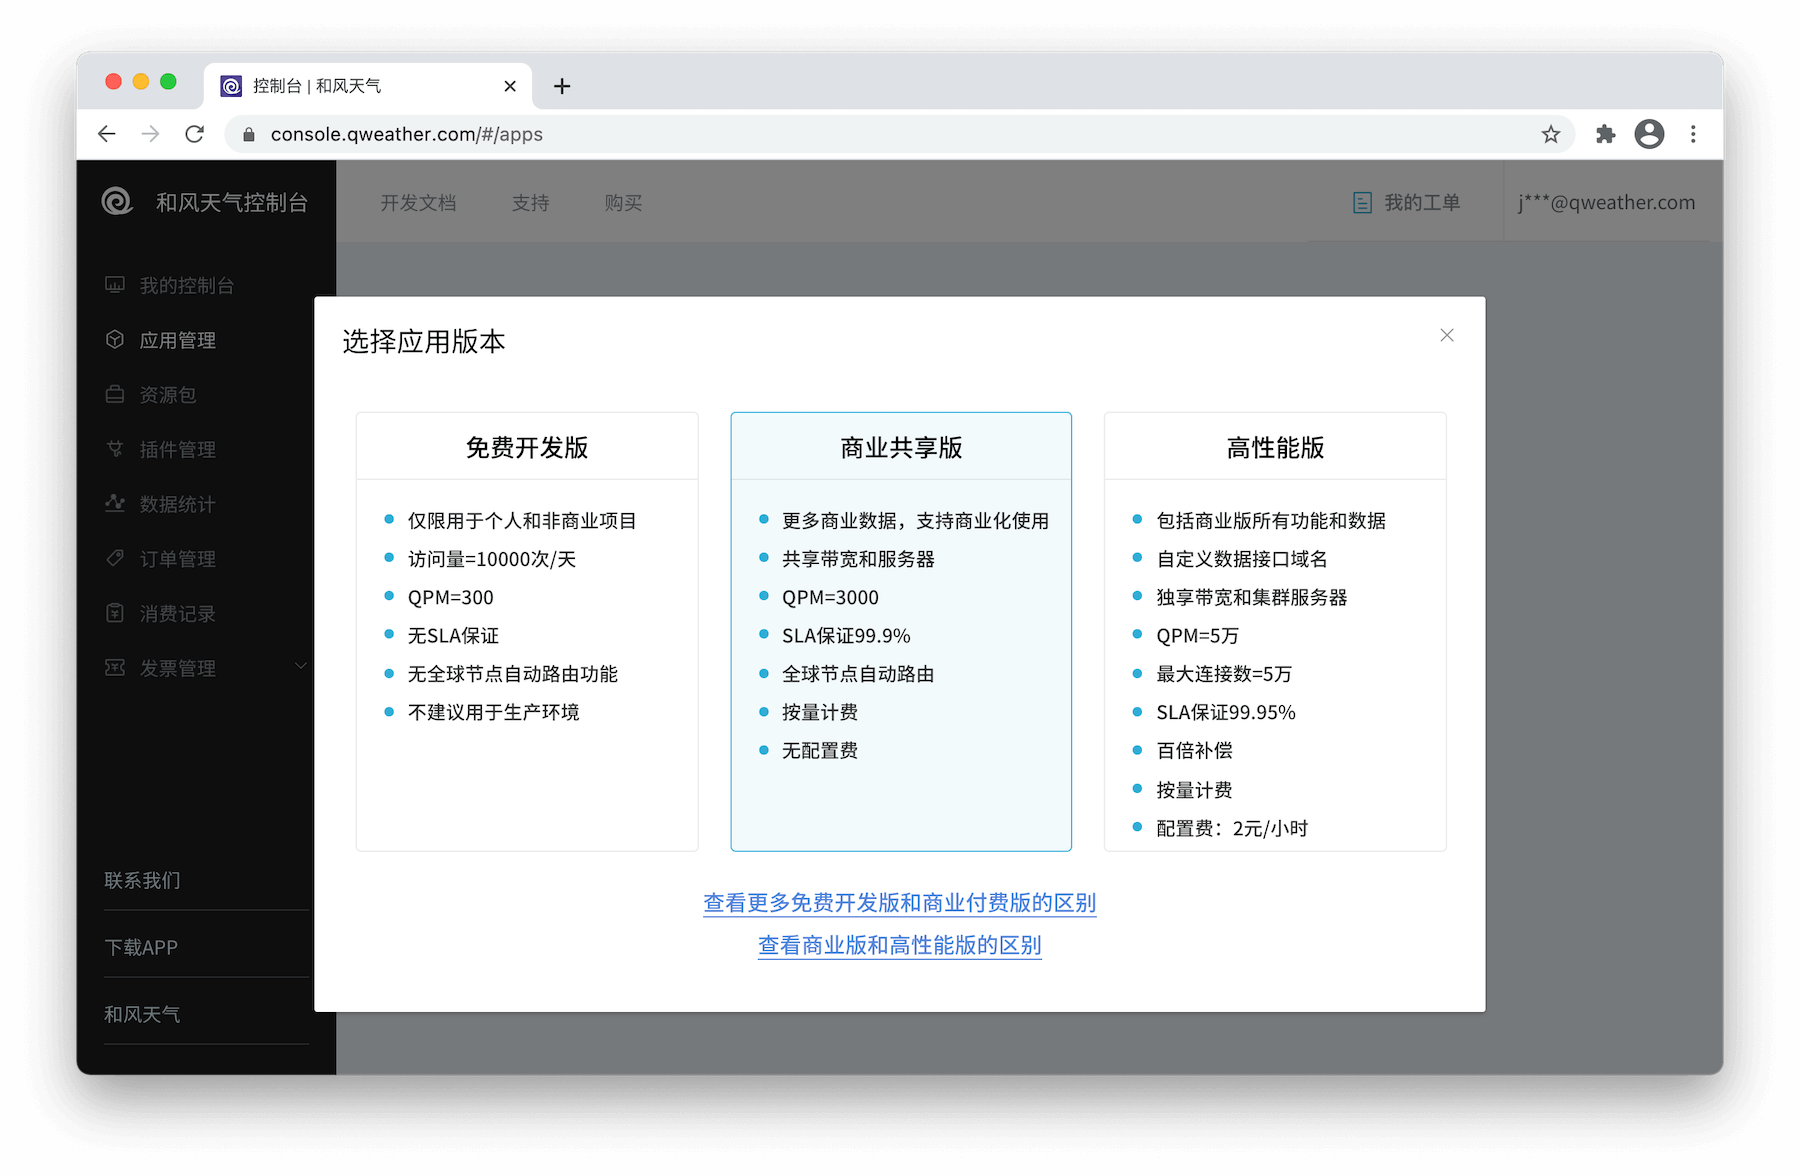Open the Chrome profile avatar icon
The height and width of the screenshot is (1176, 1800).
(x=1649, y=134)
